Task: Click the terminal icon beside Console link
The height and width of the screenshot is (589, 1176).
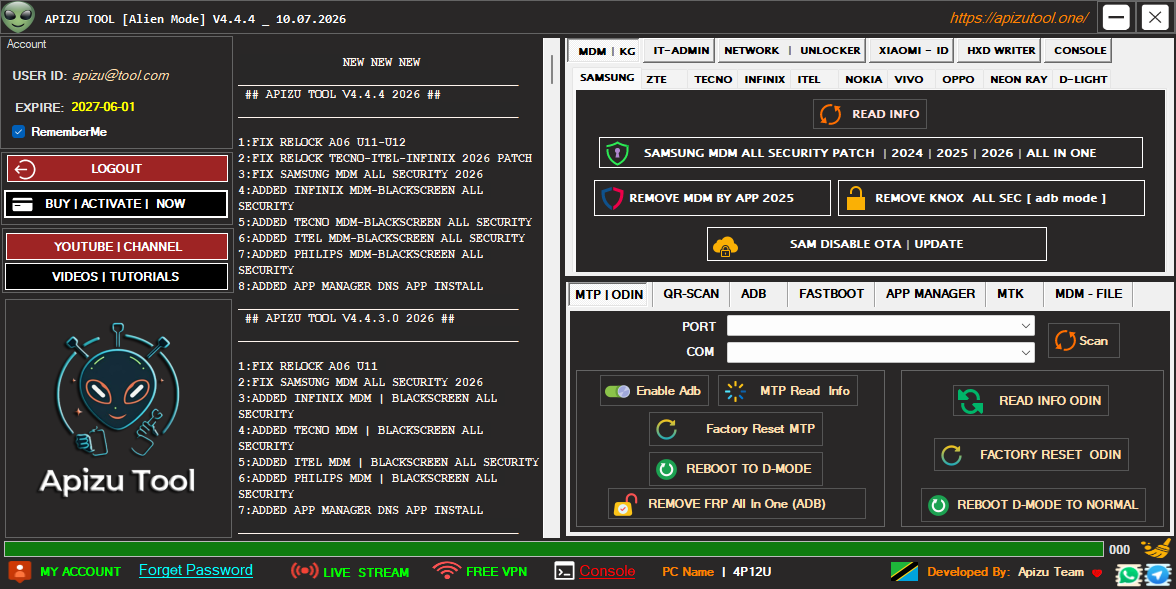Action: (x=564, y=572)
